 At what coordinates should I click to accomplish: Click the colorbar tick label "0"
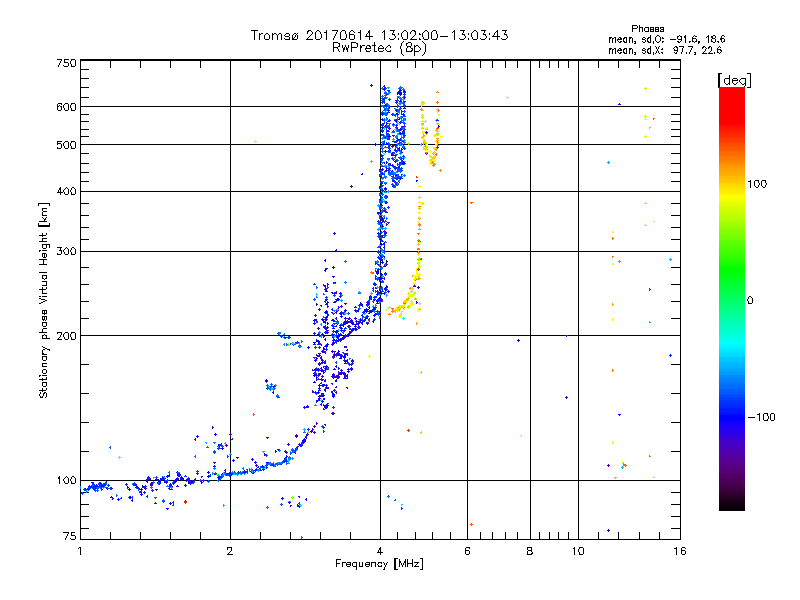coord(750,301)
